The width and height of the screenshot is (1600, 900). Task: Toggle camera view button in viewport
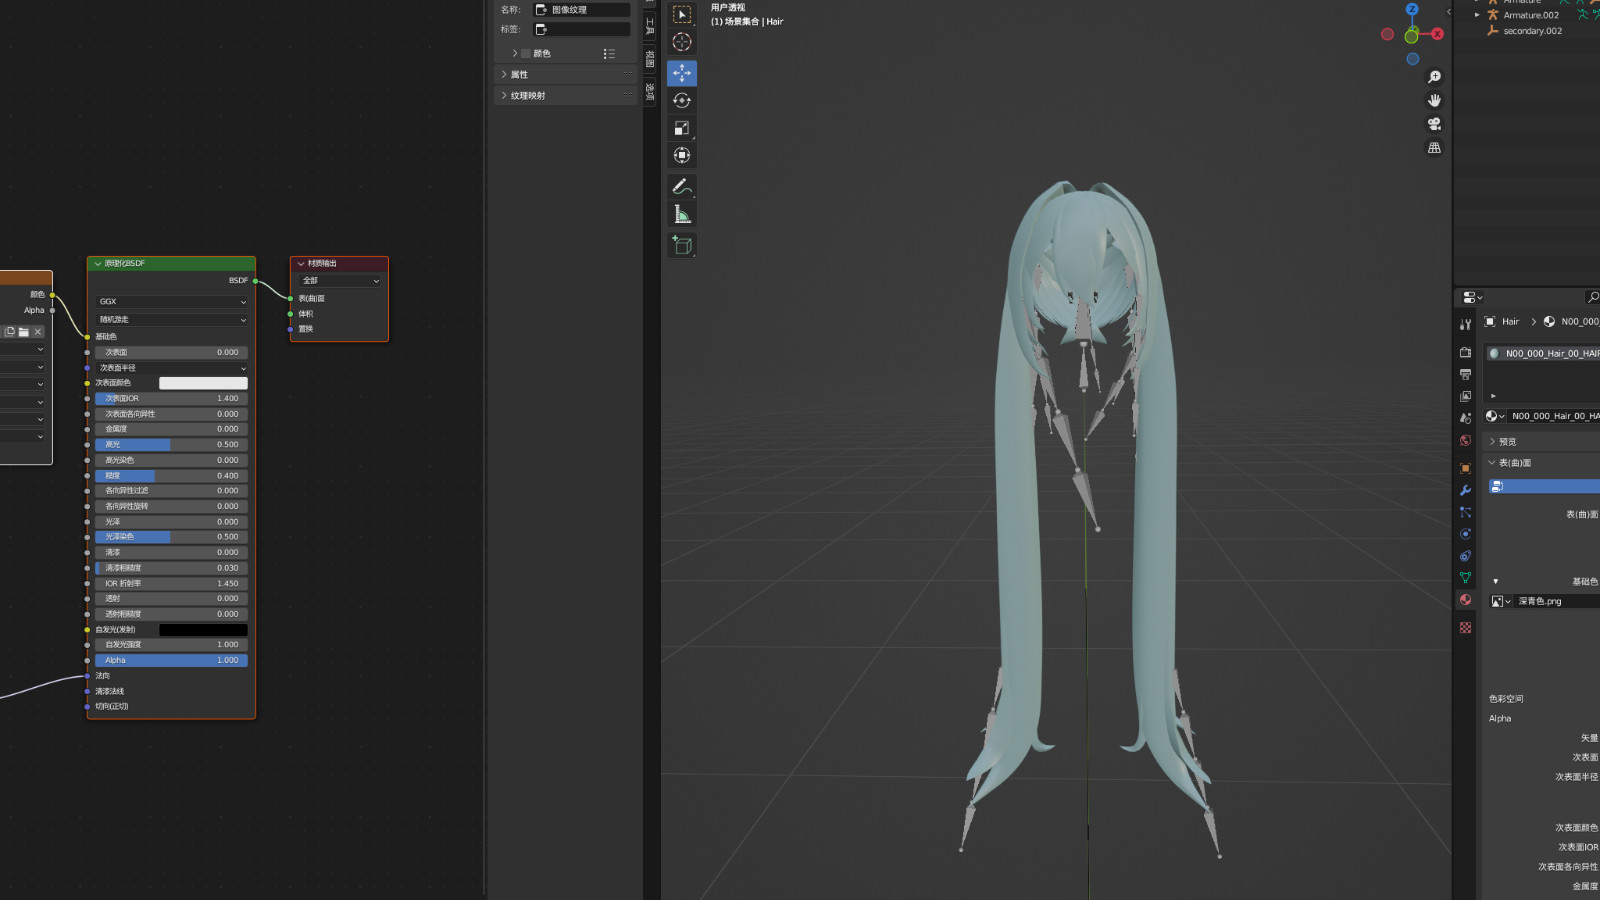pyautogui.click(x=1434, y=124)
